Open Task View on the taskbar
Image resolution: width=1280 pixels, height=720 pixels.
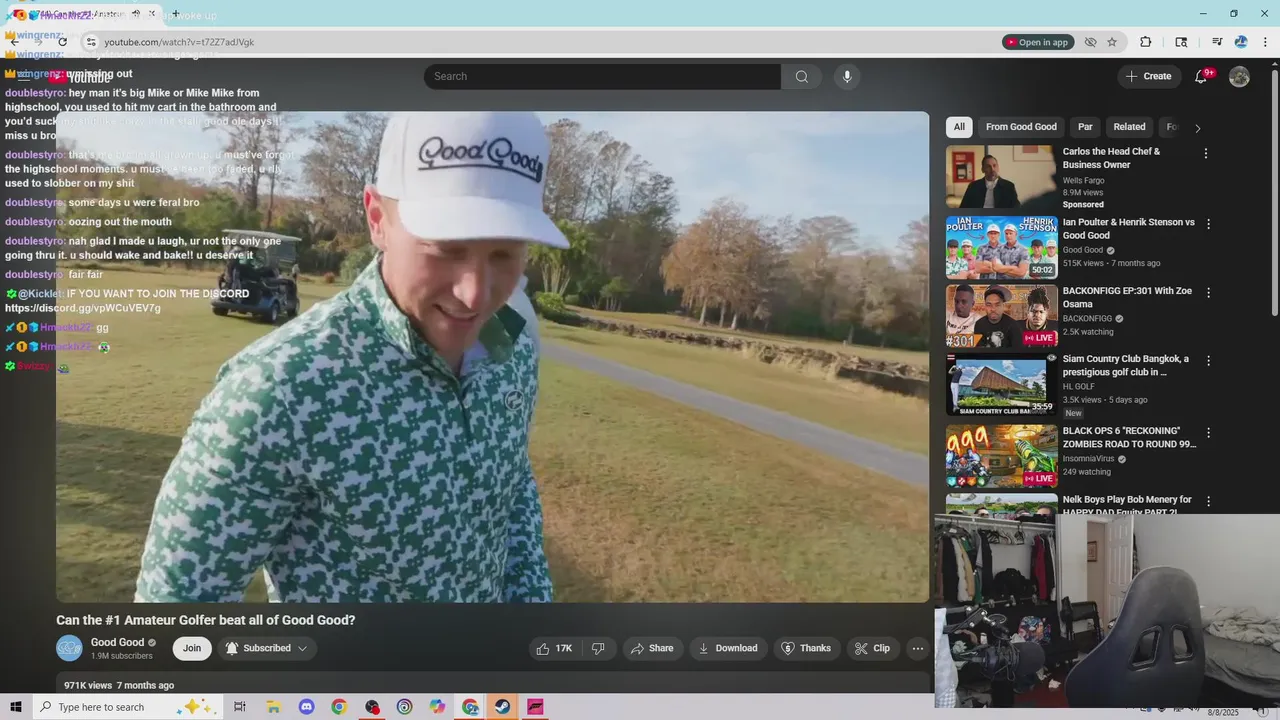[x=240, y=707]
